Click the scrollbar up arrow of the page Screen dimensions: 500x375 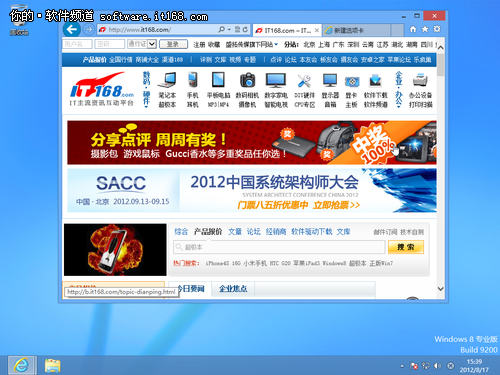tap(441, 48)
